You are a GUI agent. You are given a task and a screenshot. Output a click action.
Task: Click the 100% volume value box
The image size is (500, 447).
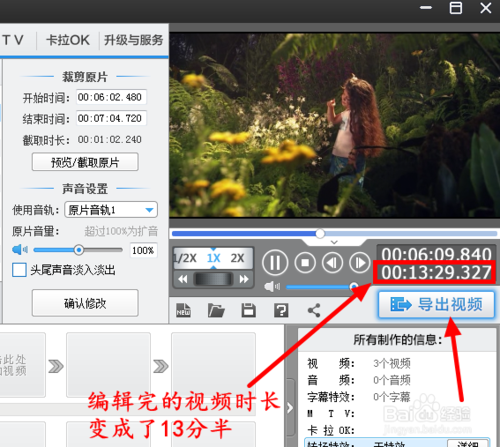coord(143,250)
